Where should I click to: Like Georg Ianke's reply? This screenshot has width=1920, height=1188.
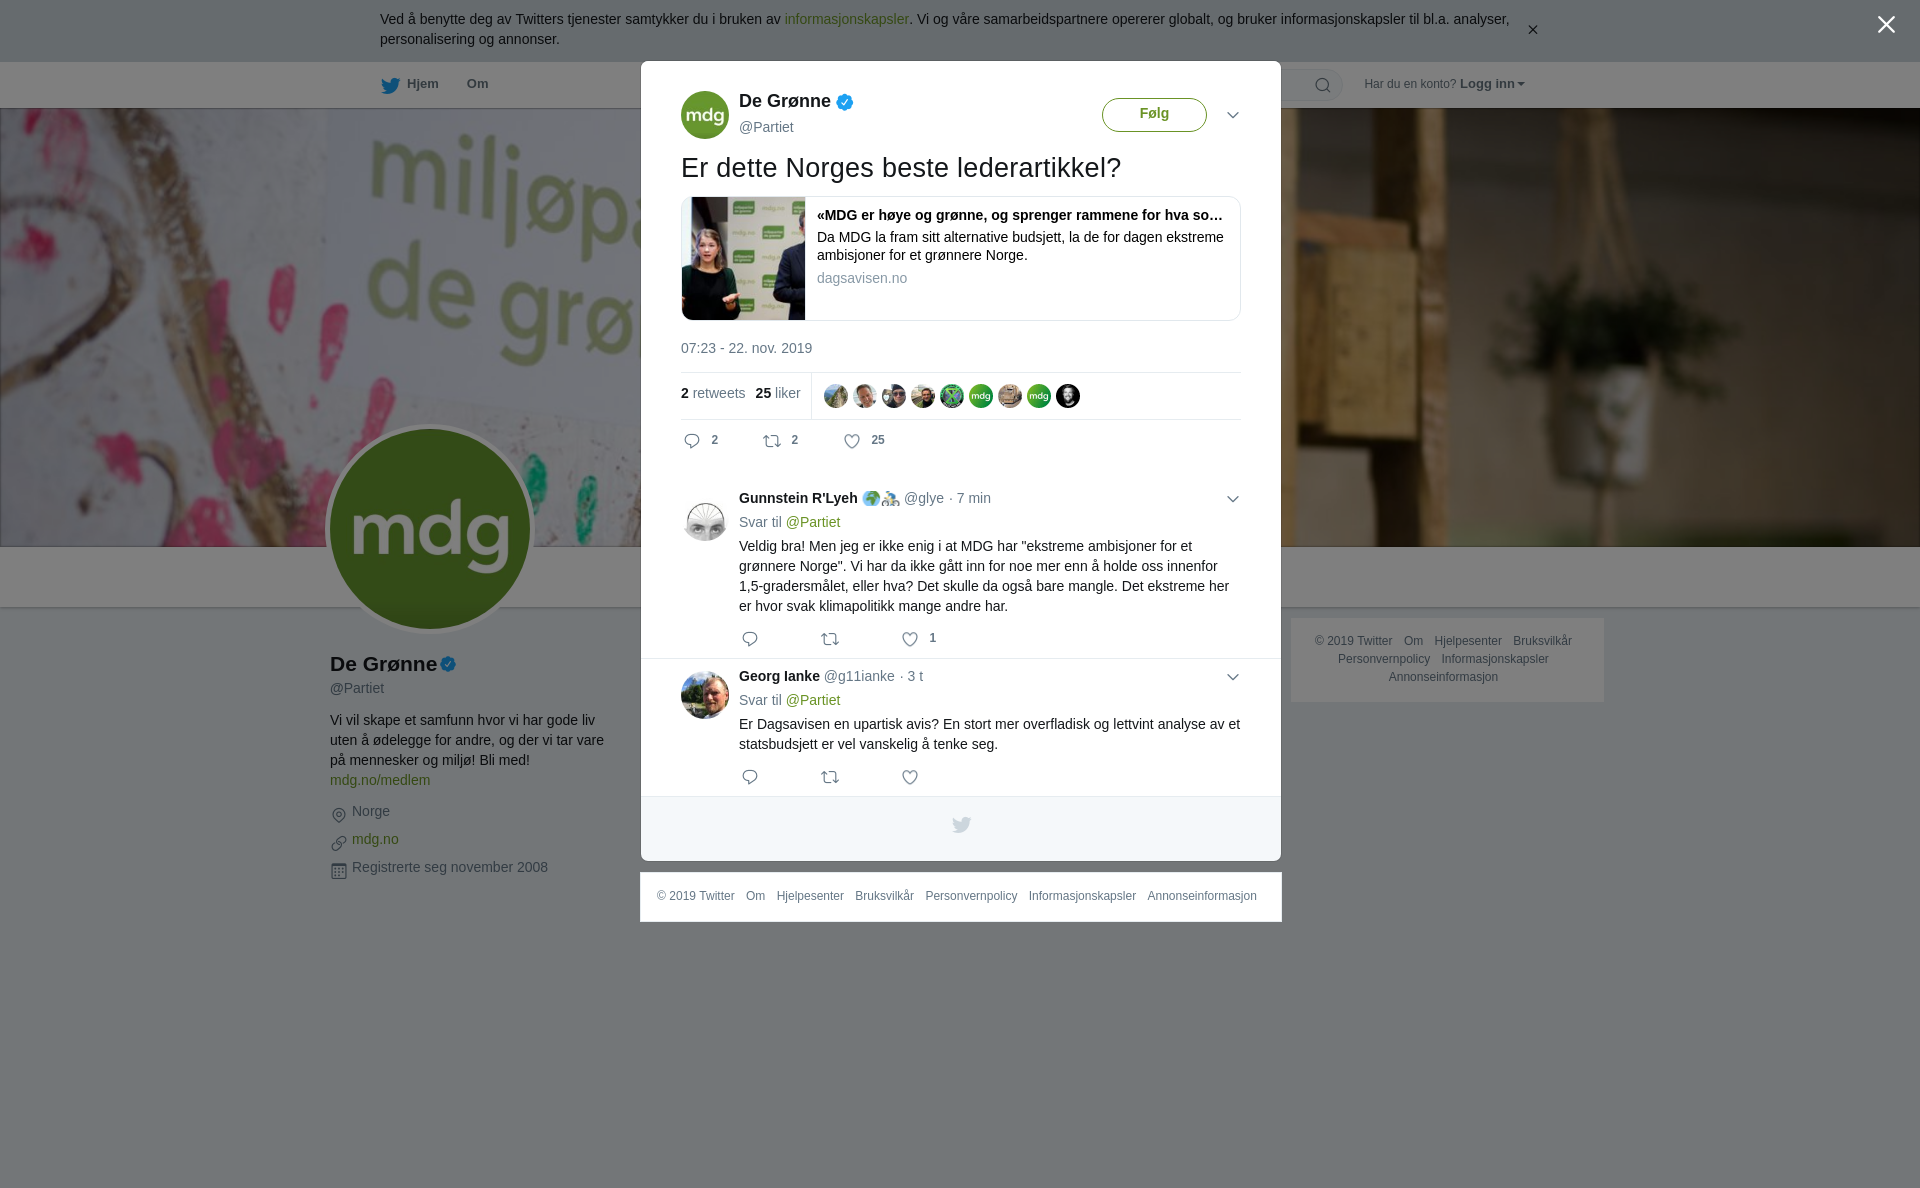tap(910, 777)
